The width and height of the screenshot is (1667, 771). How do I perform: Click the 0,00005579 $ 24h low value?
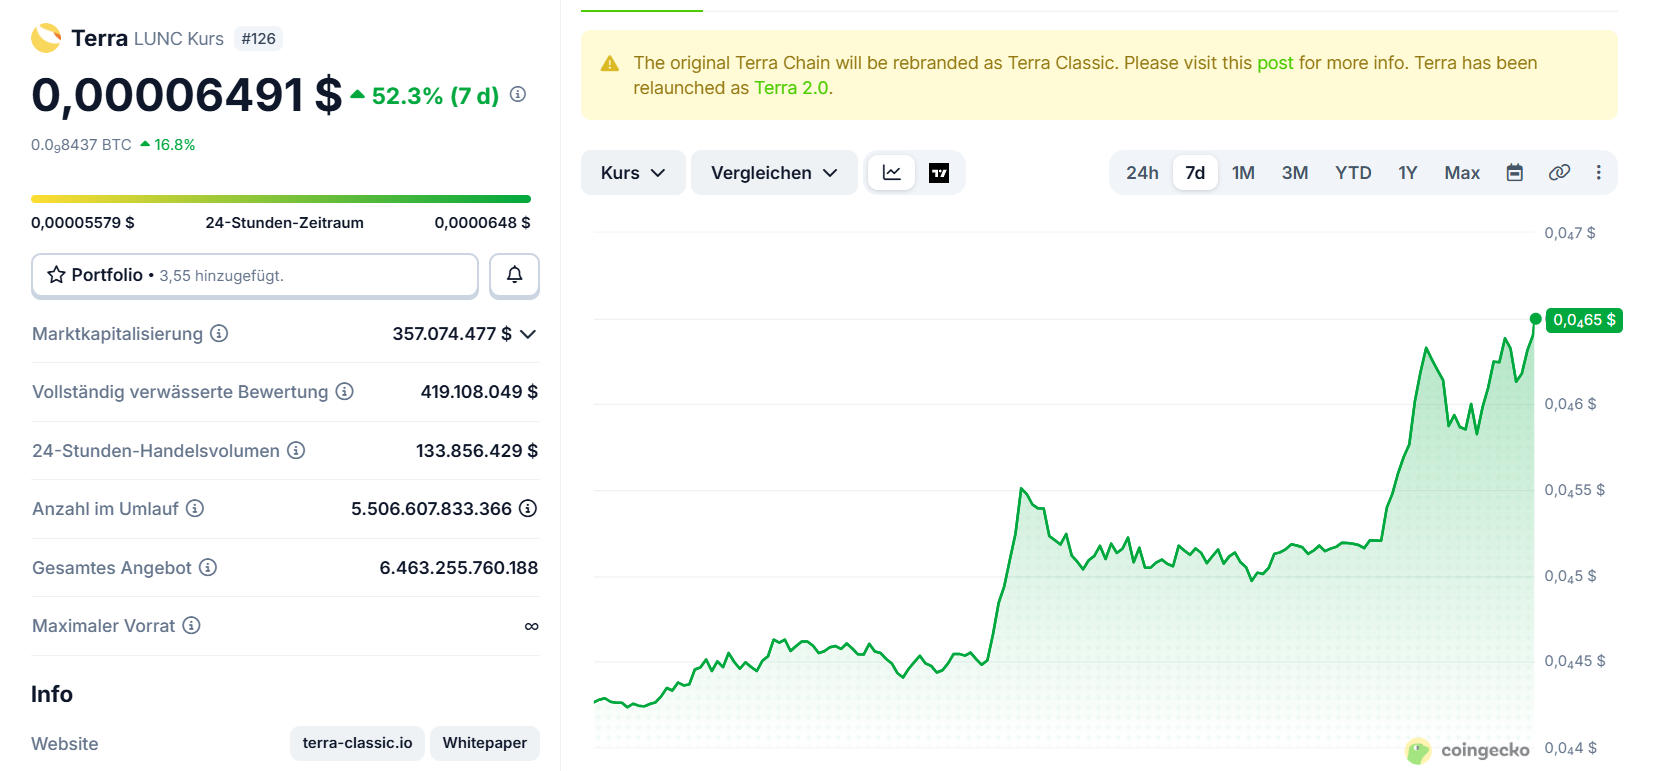click(83, 223)
